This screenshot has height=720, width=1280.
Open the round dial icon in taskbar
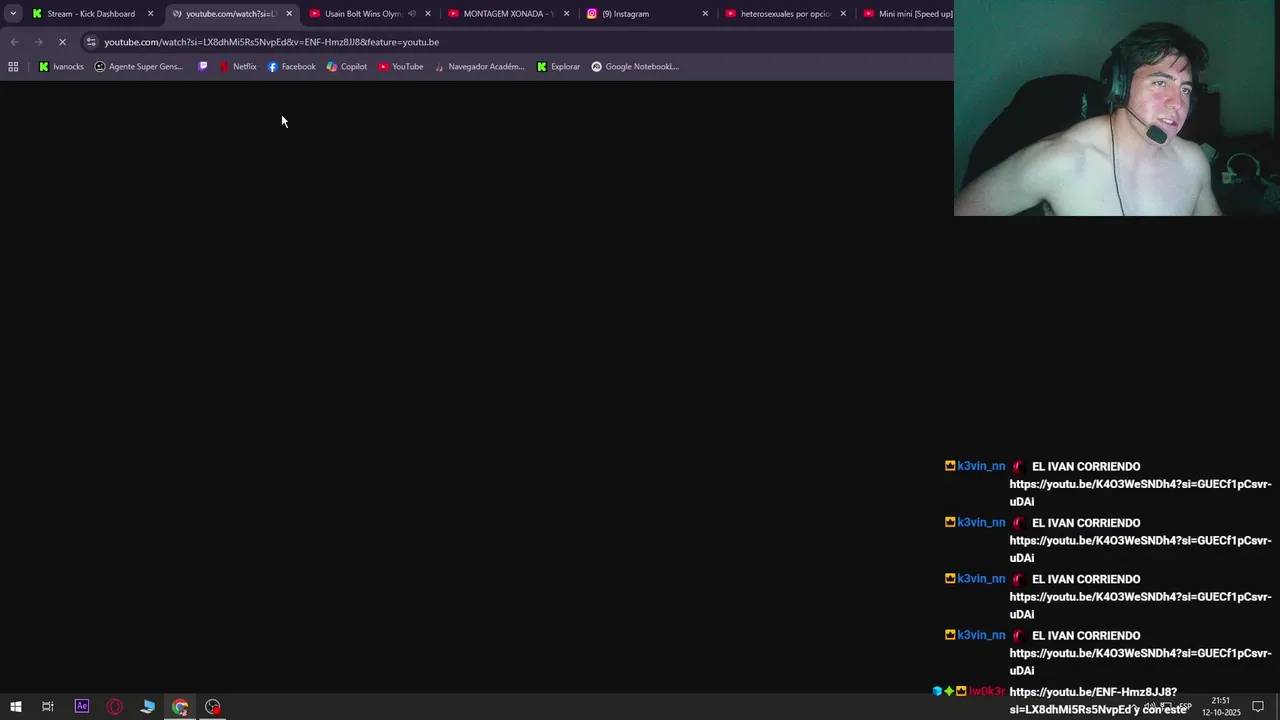(x=213, y=707)
